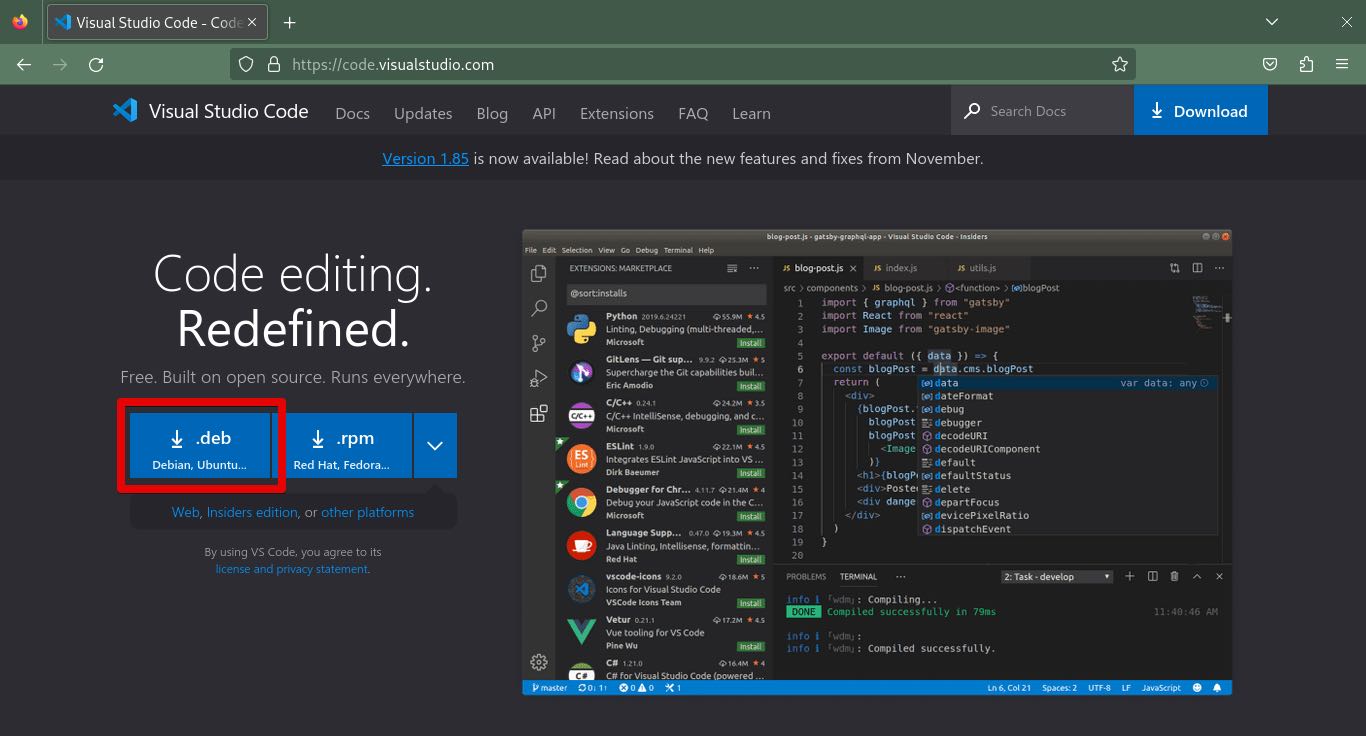Bookmark the page with the star icon
The height and width of the screenshot is (736, 1366).
pyautogui.click(x=1119, y=63)
